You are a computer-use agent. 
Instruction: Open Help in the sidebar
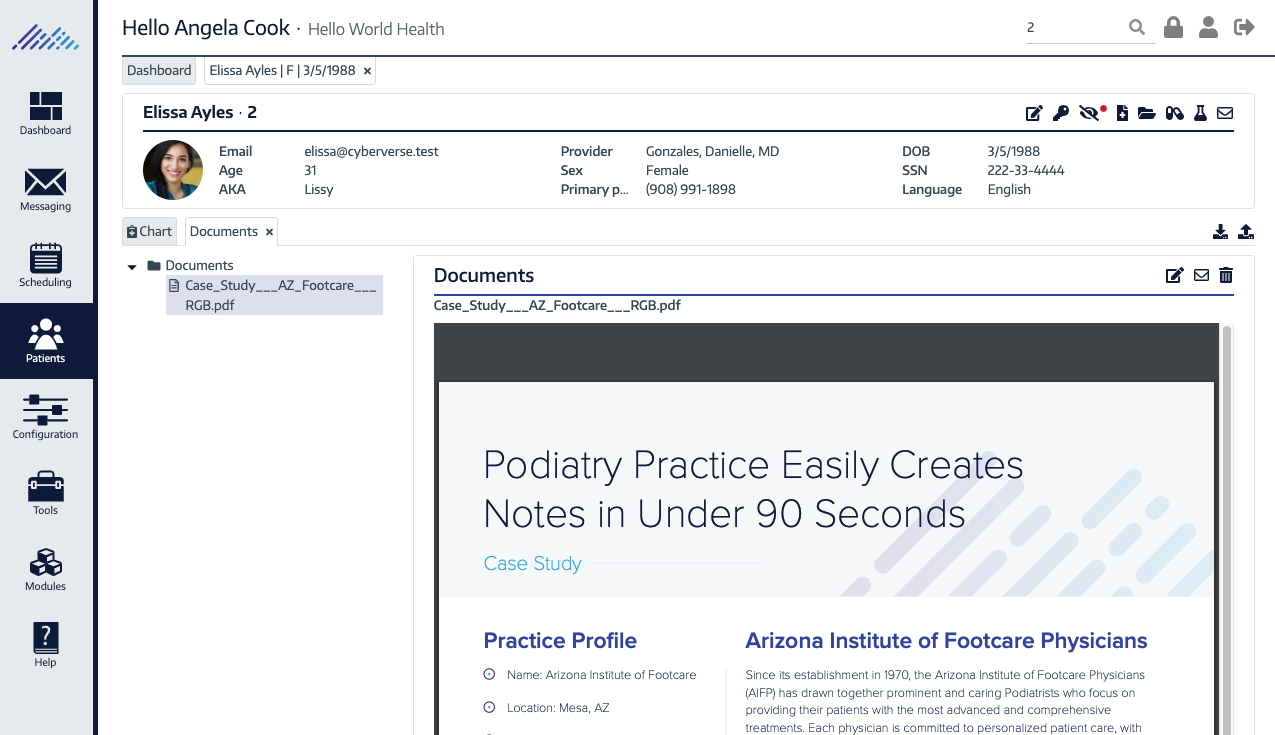pyautogui.click(x=46, y=646)
